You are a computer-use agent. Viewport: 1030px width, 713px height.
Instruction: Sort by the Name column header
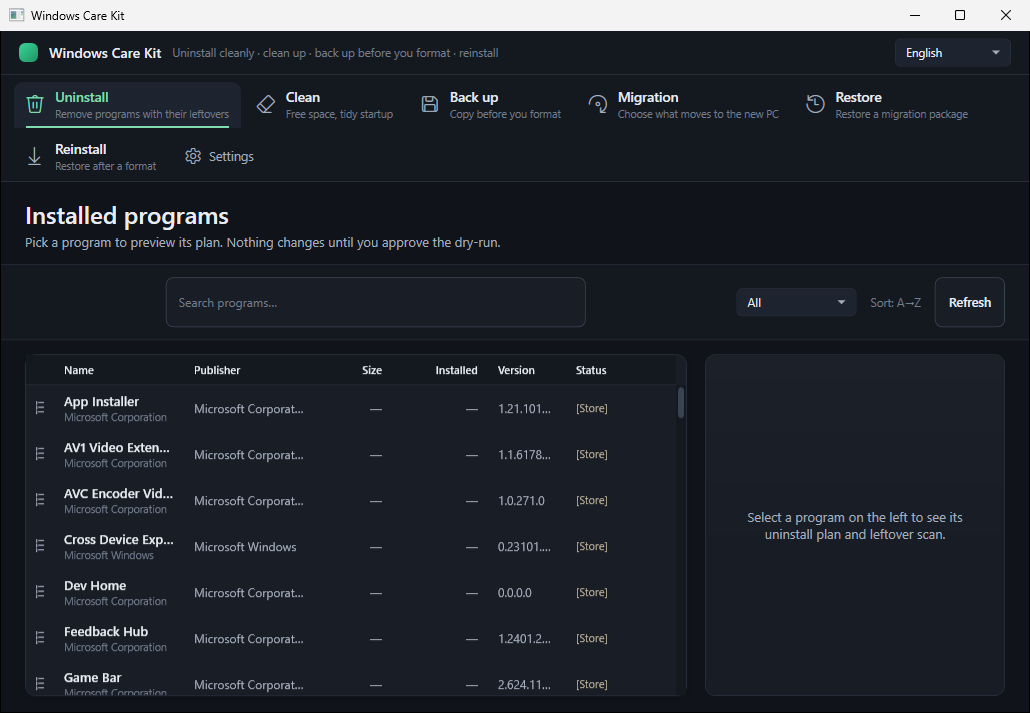(x=79, y=370)
